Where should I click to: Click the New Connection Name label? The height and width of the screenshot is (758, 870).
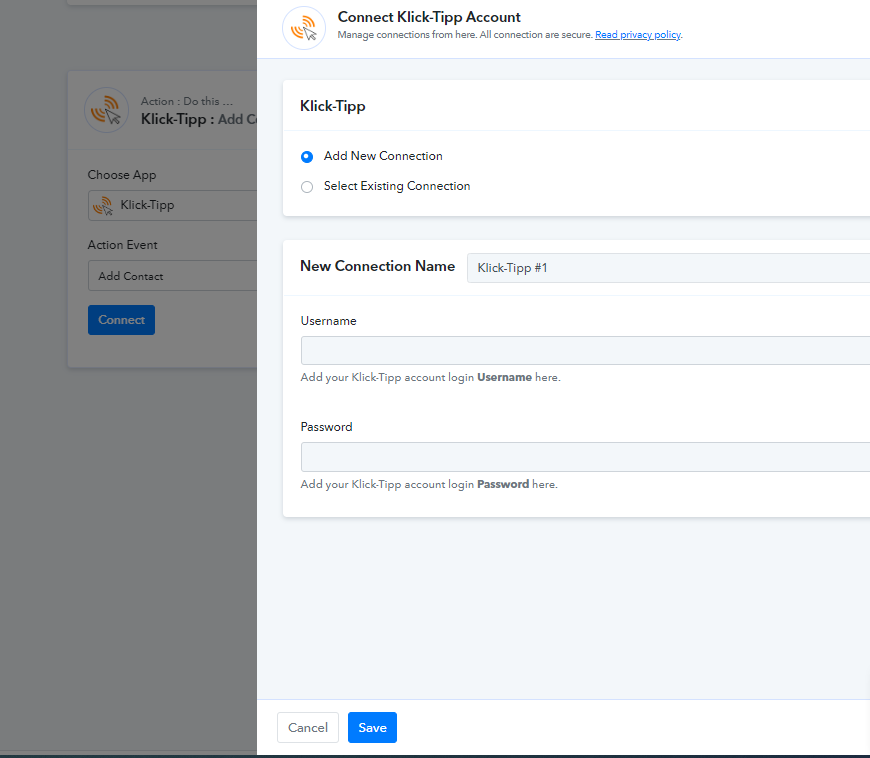[377, 266]
